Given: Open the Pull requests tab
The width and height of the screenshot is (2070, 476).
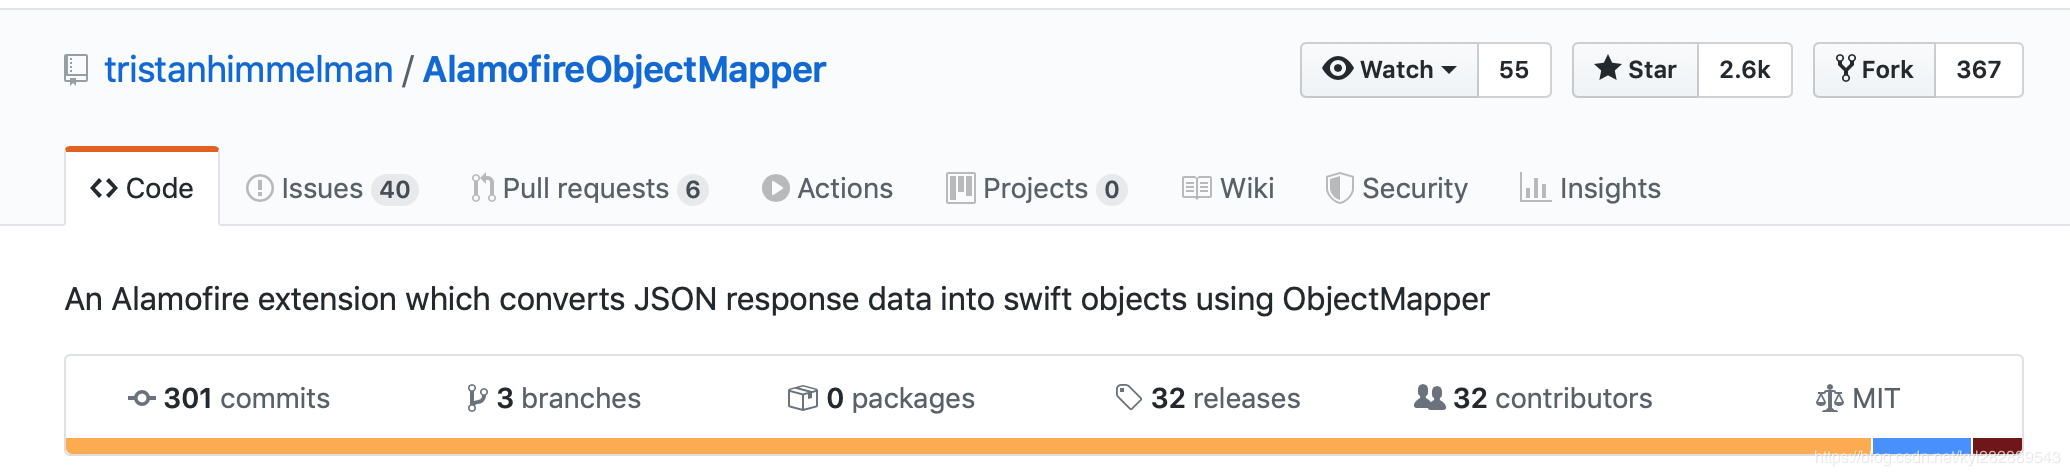Looking at the screenshot, I should (x=589, y=188).
